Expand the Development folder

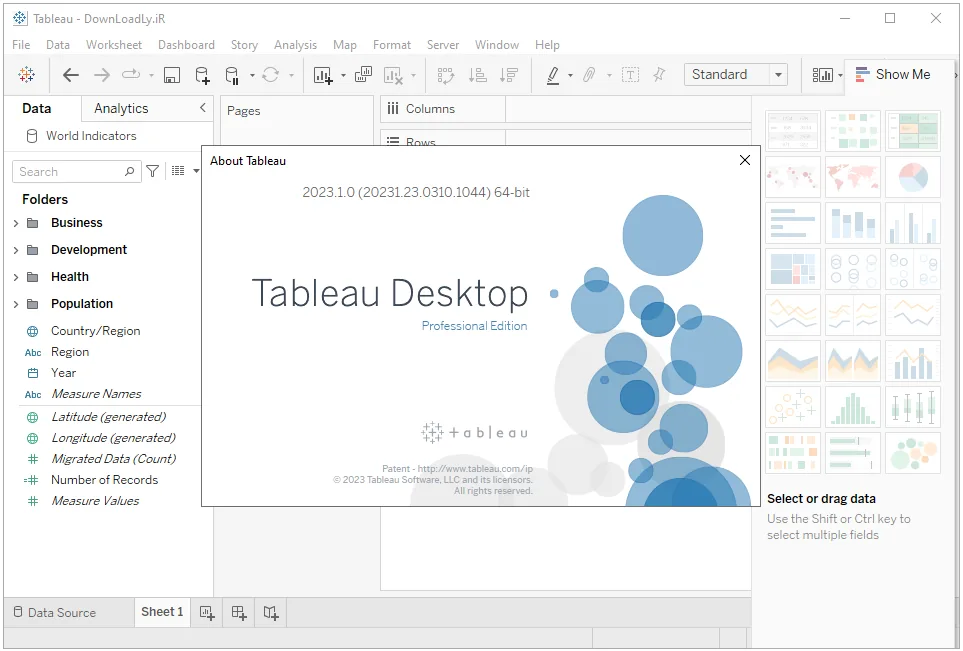point(16,251)
